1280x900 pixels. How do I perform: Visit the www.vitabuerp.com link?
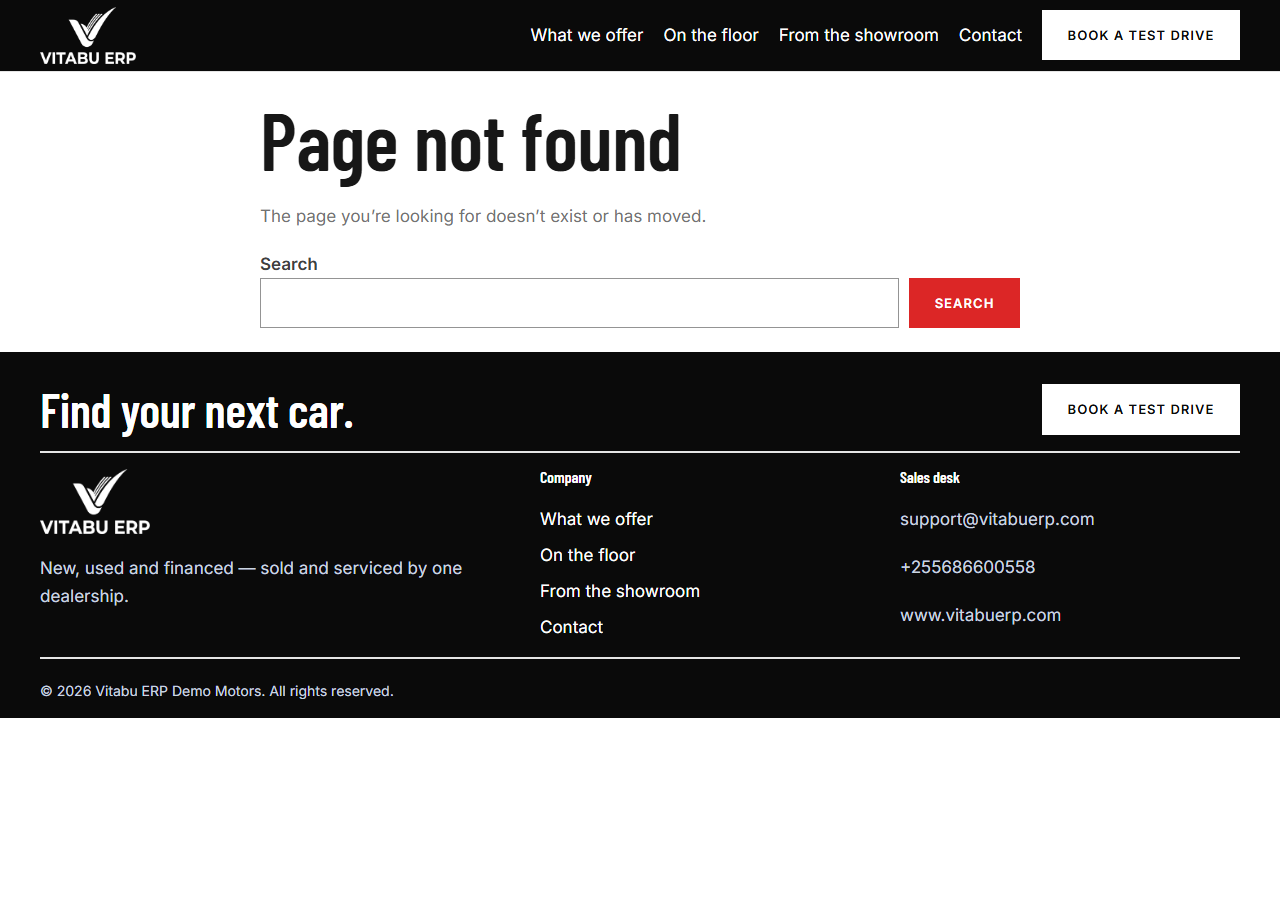click(x=980, y=615)
